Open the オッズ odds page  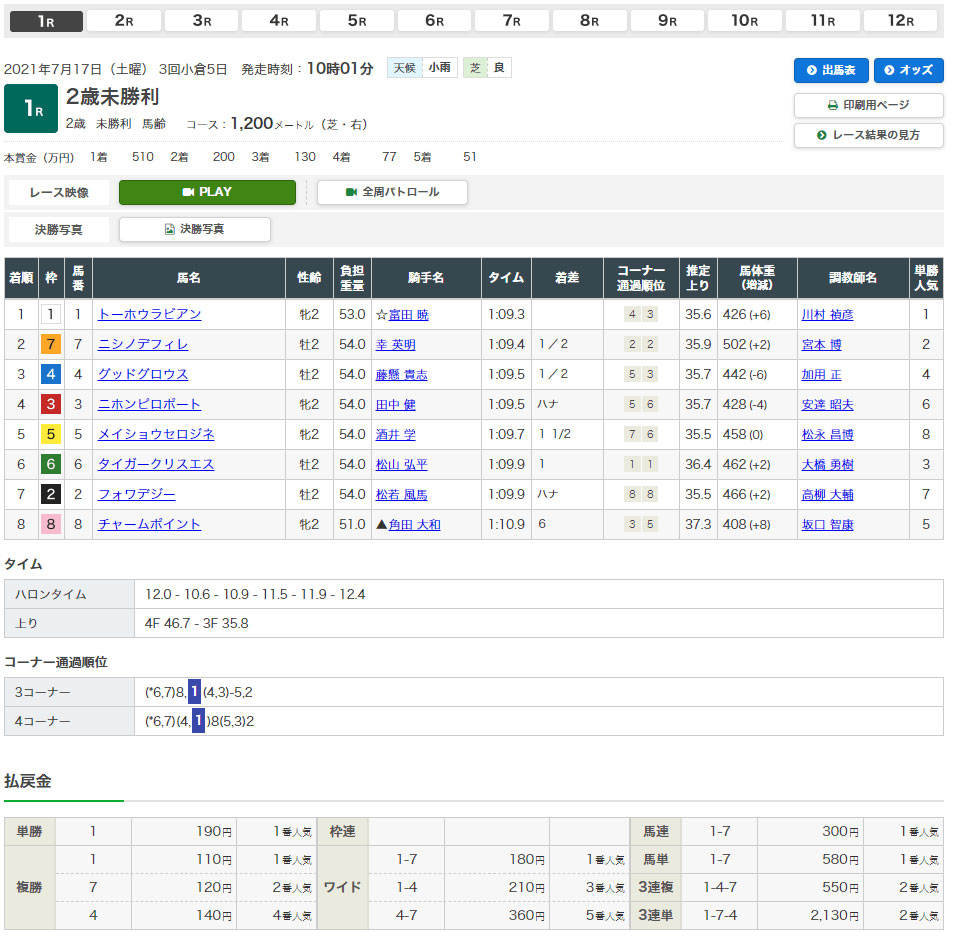(908, 70)
